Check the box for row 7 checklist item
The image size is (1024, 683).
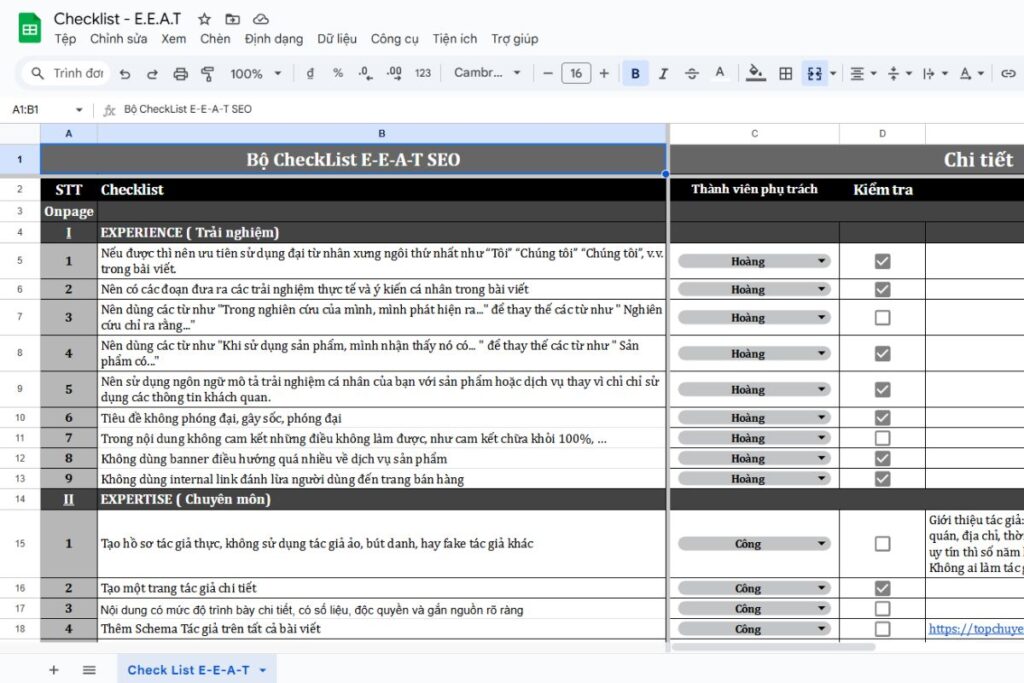click(x=882, y=317)
